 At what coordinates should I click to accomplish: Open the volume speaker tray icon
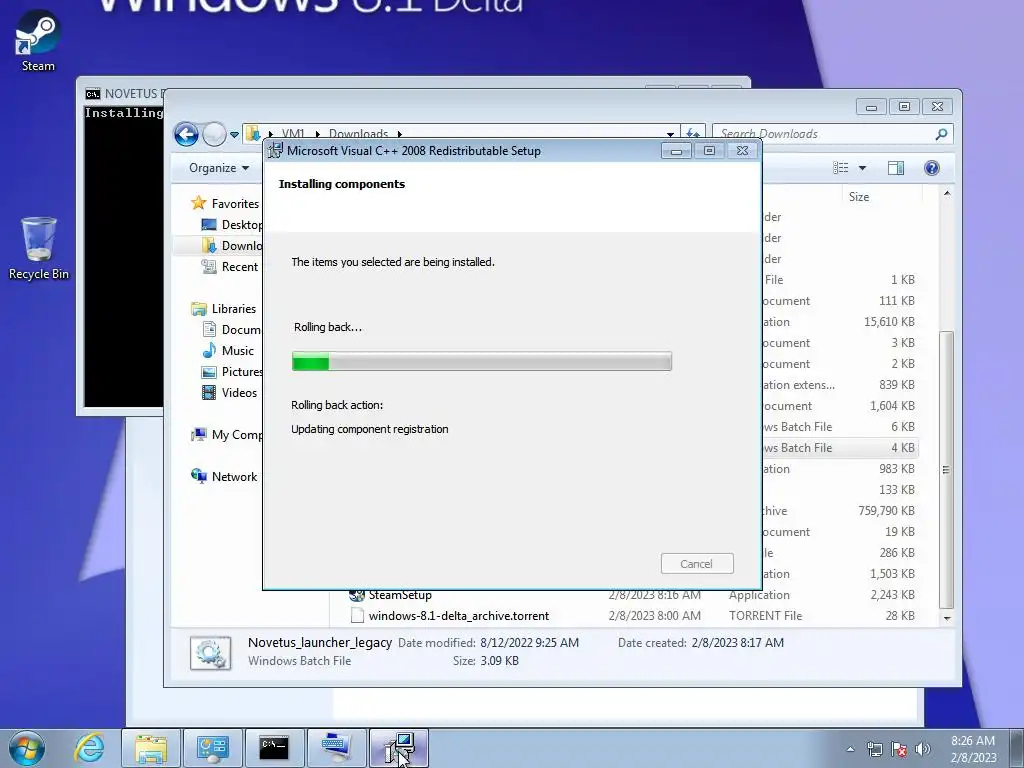[x=923, y=749]
